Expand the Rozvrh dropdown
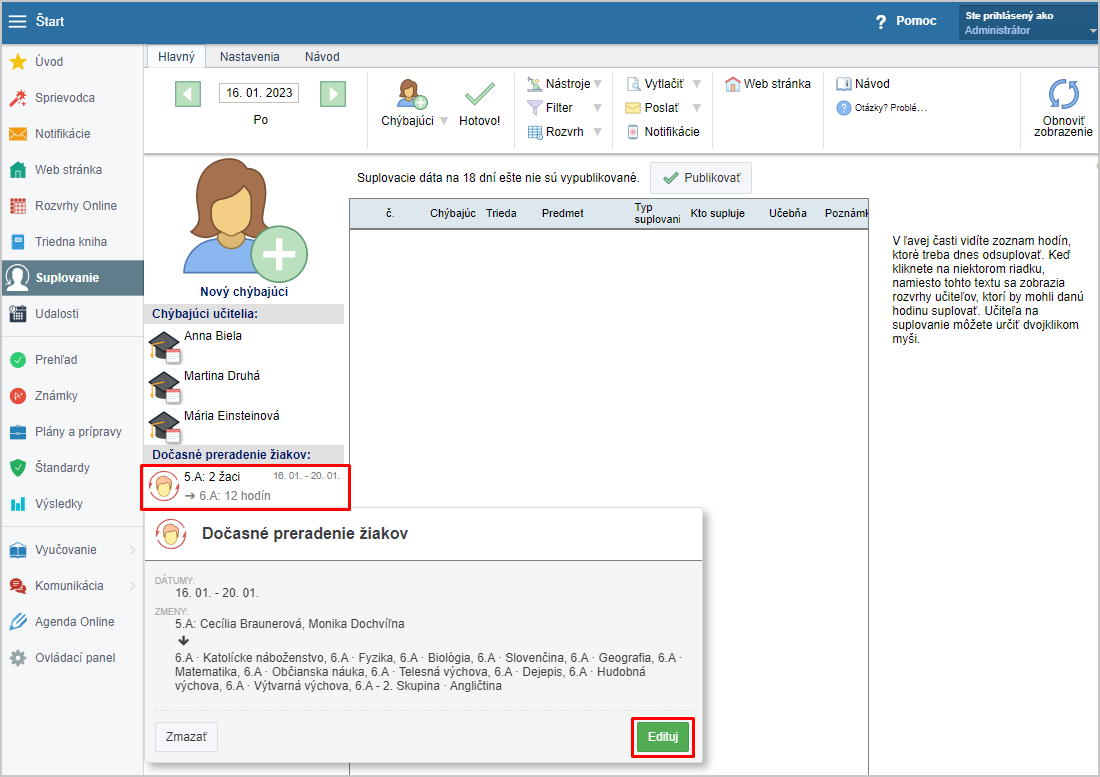This screenshot has height=777, width=1100. coord(598,132)
